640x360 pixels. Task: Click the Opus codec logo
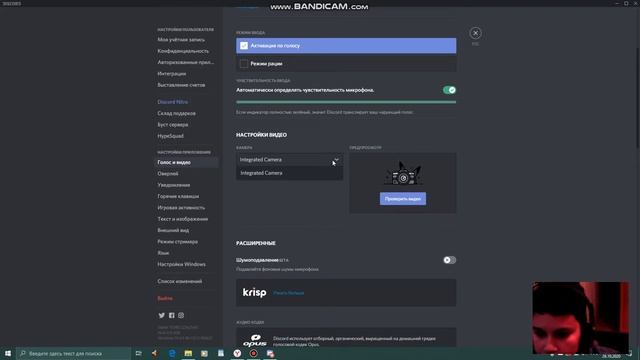pos(254,341)
